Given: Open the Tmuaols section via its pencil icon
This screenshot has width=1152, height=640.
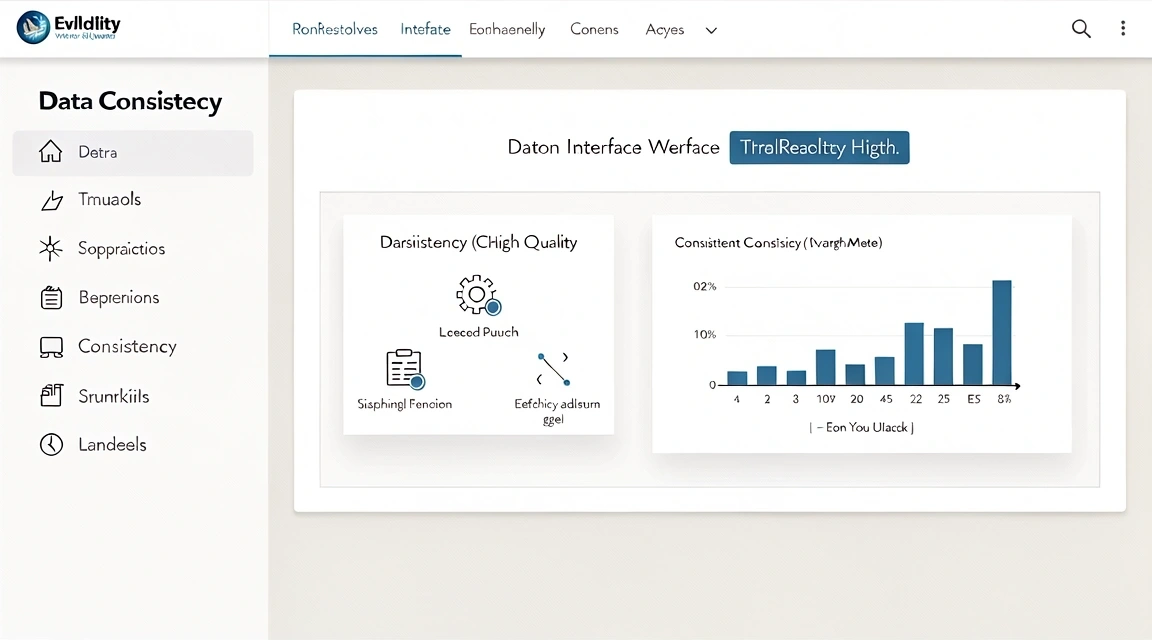Looking at the screenshot, I should click(x=51, y=200).
